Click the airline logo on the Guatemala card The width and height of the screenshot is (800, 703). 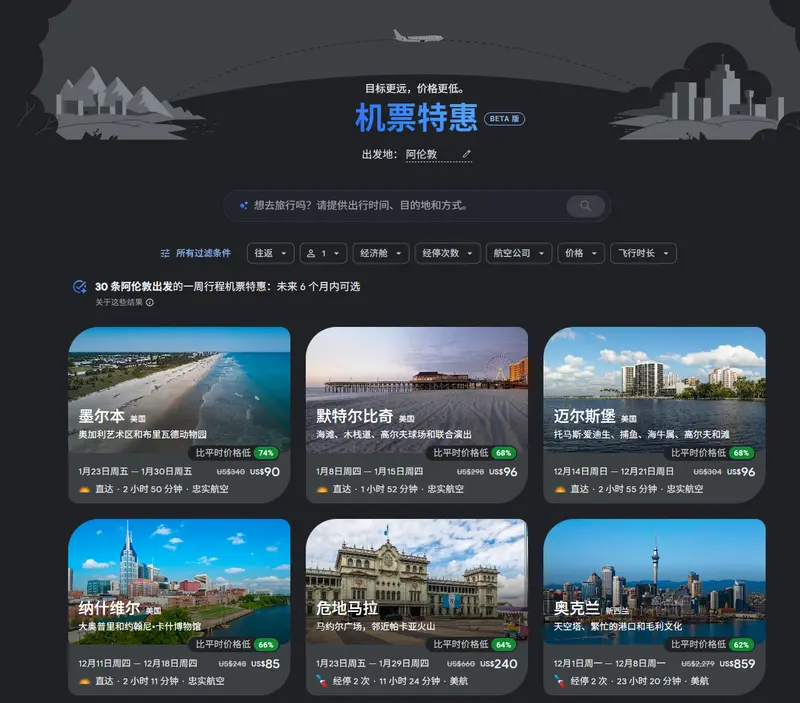pos(322,681)
